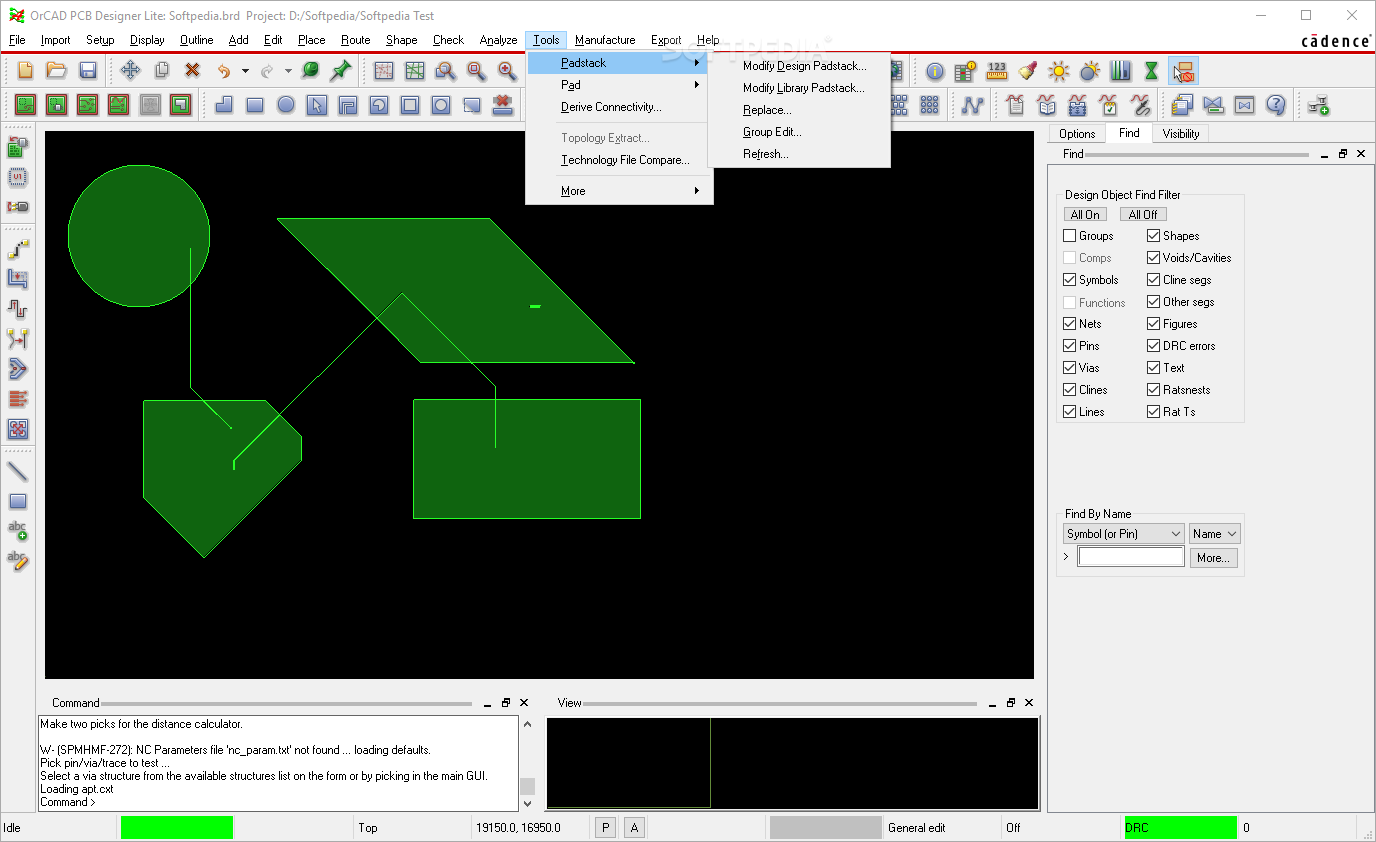Click the More... button in Find By Name
Image resolution: width=1376 pixels, height=842 pixels.
1213,558
